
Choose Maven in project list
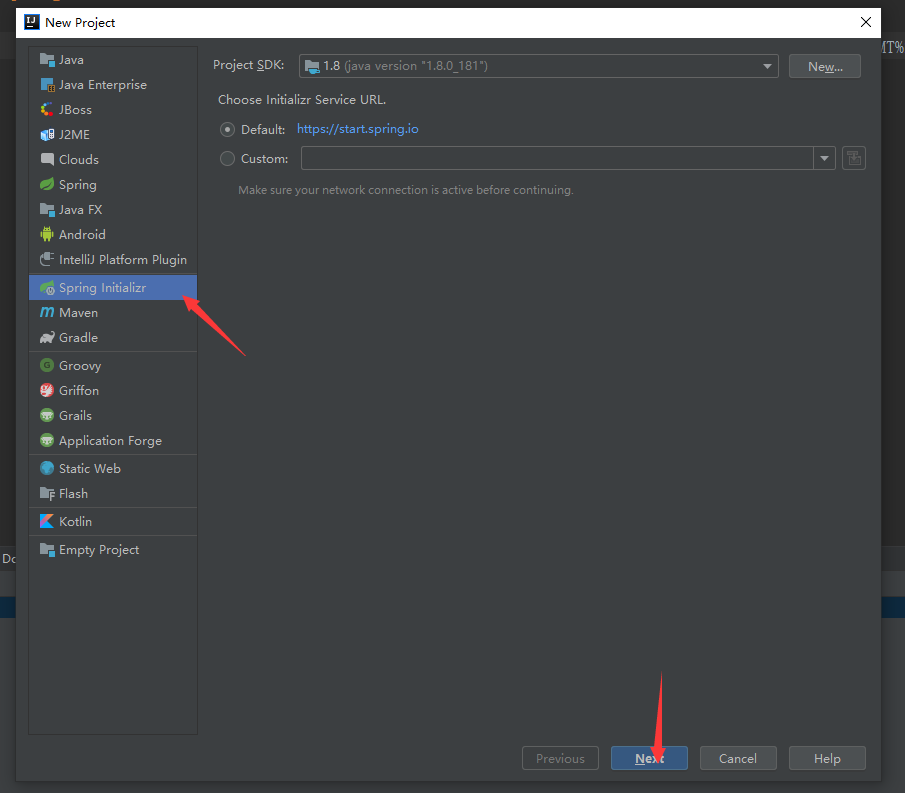[x=113, y=312]
